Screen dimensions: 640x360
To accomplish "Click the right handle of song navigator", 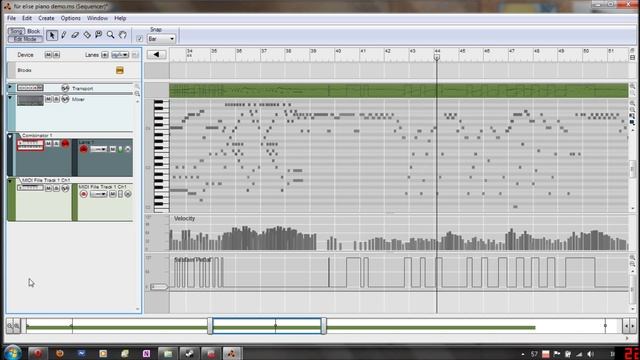I will tap(324, 326).
